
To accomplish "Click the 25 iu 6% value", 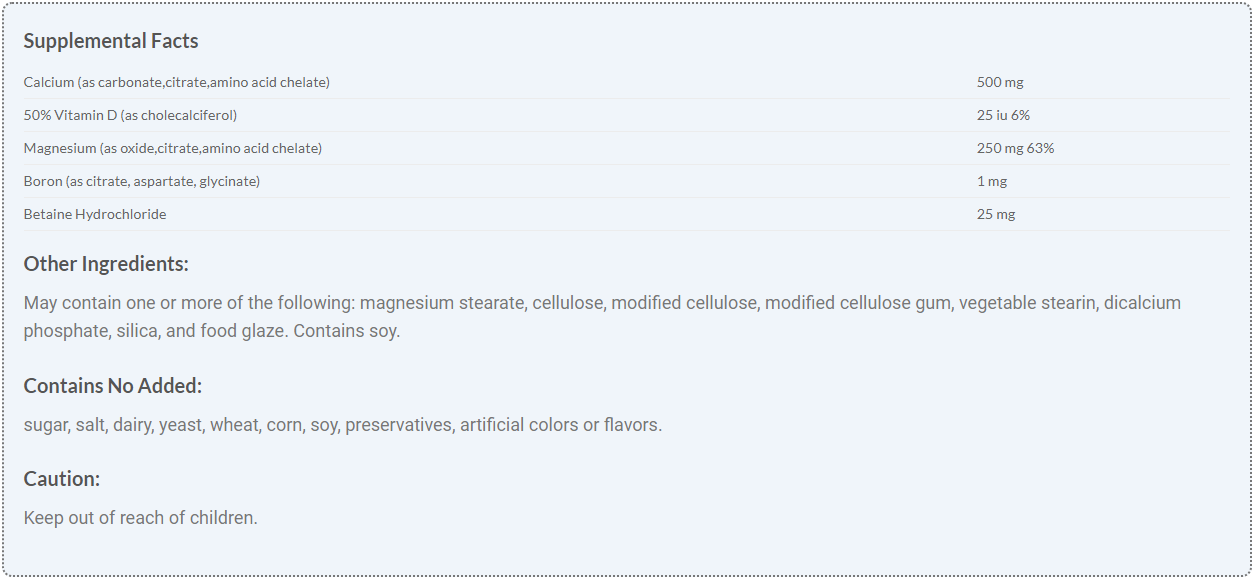I will 1003,115.
